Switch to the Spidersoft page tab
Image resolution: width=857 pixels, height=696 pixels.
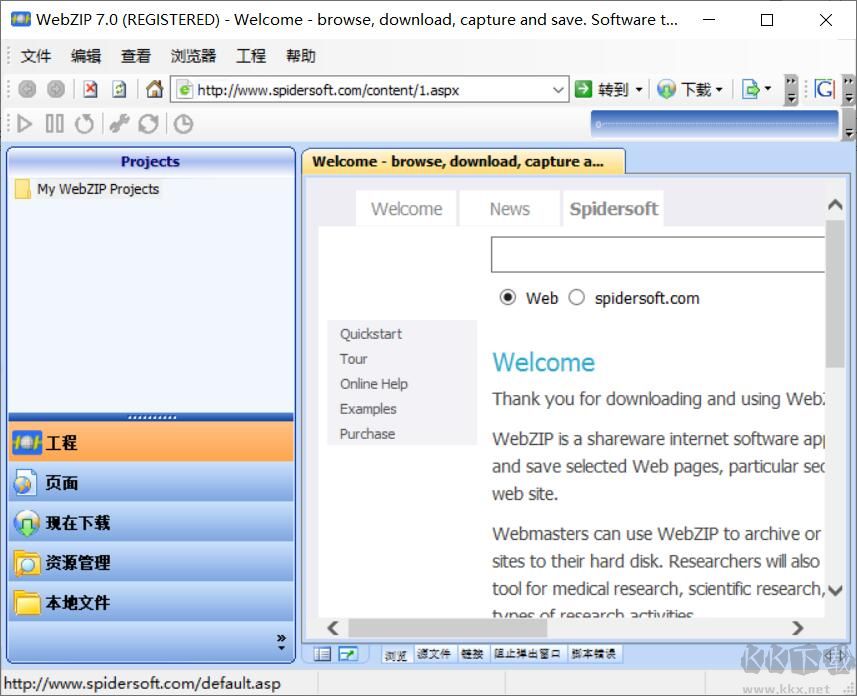coord(613,208)
